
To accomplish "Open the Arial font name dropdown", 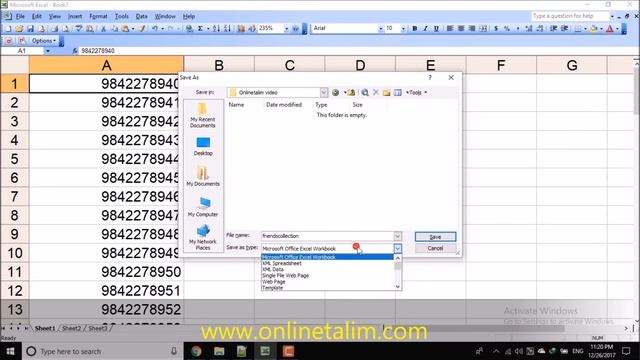I will click(380, 29).
